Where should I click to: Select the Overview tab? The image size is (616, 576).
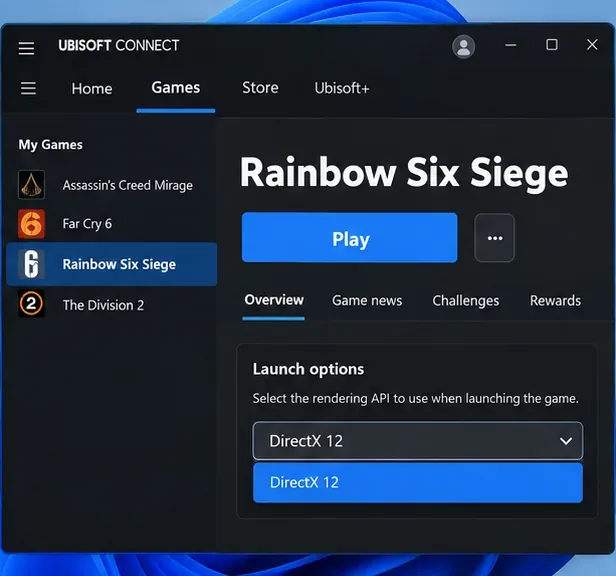coord(274,300)
